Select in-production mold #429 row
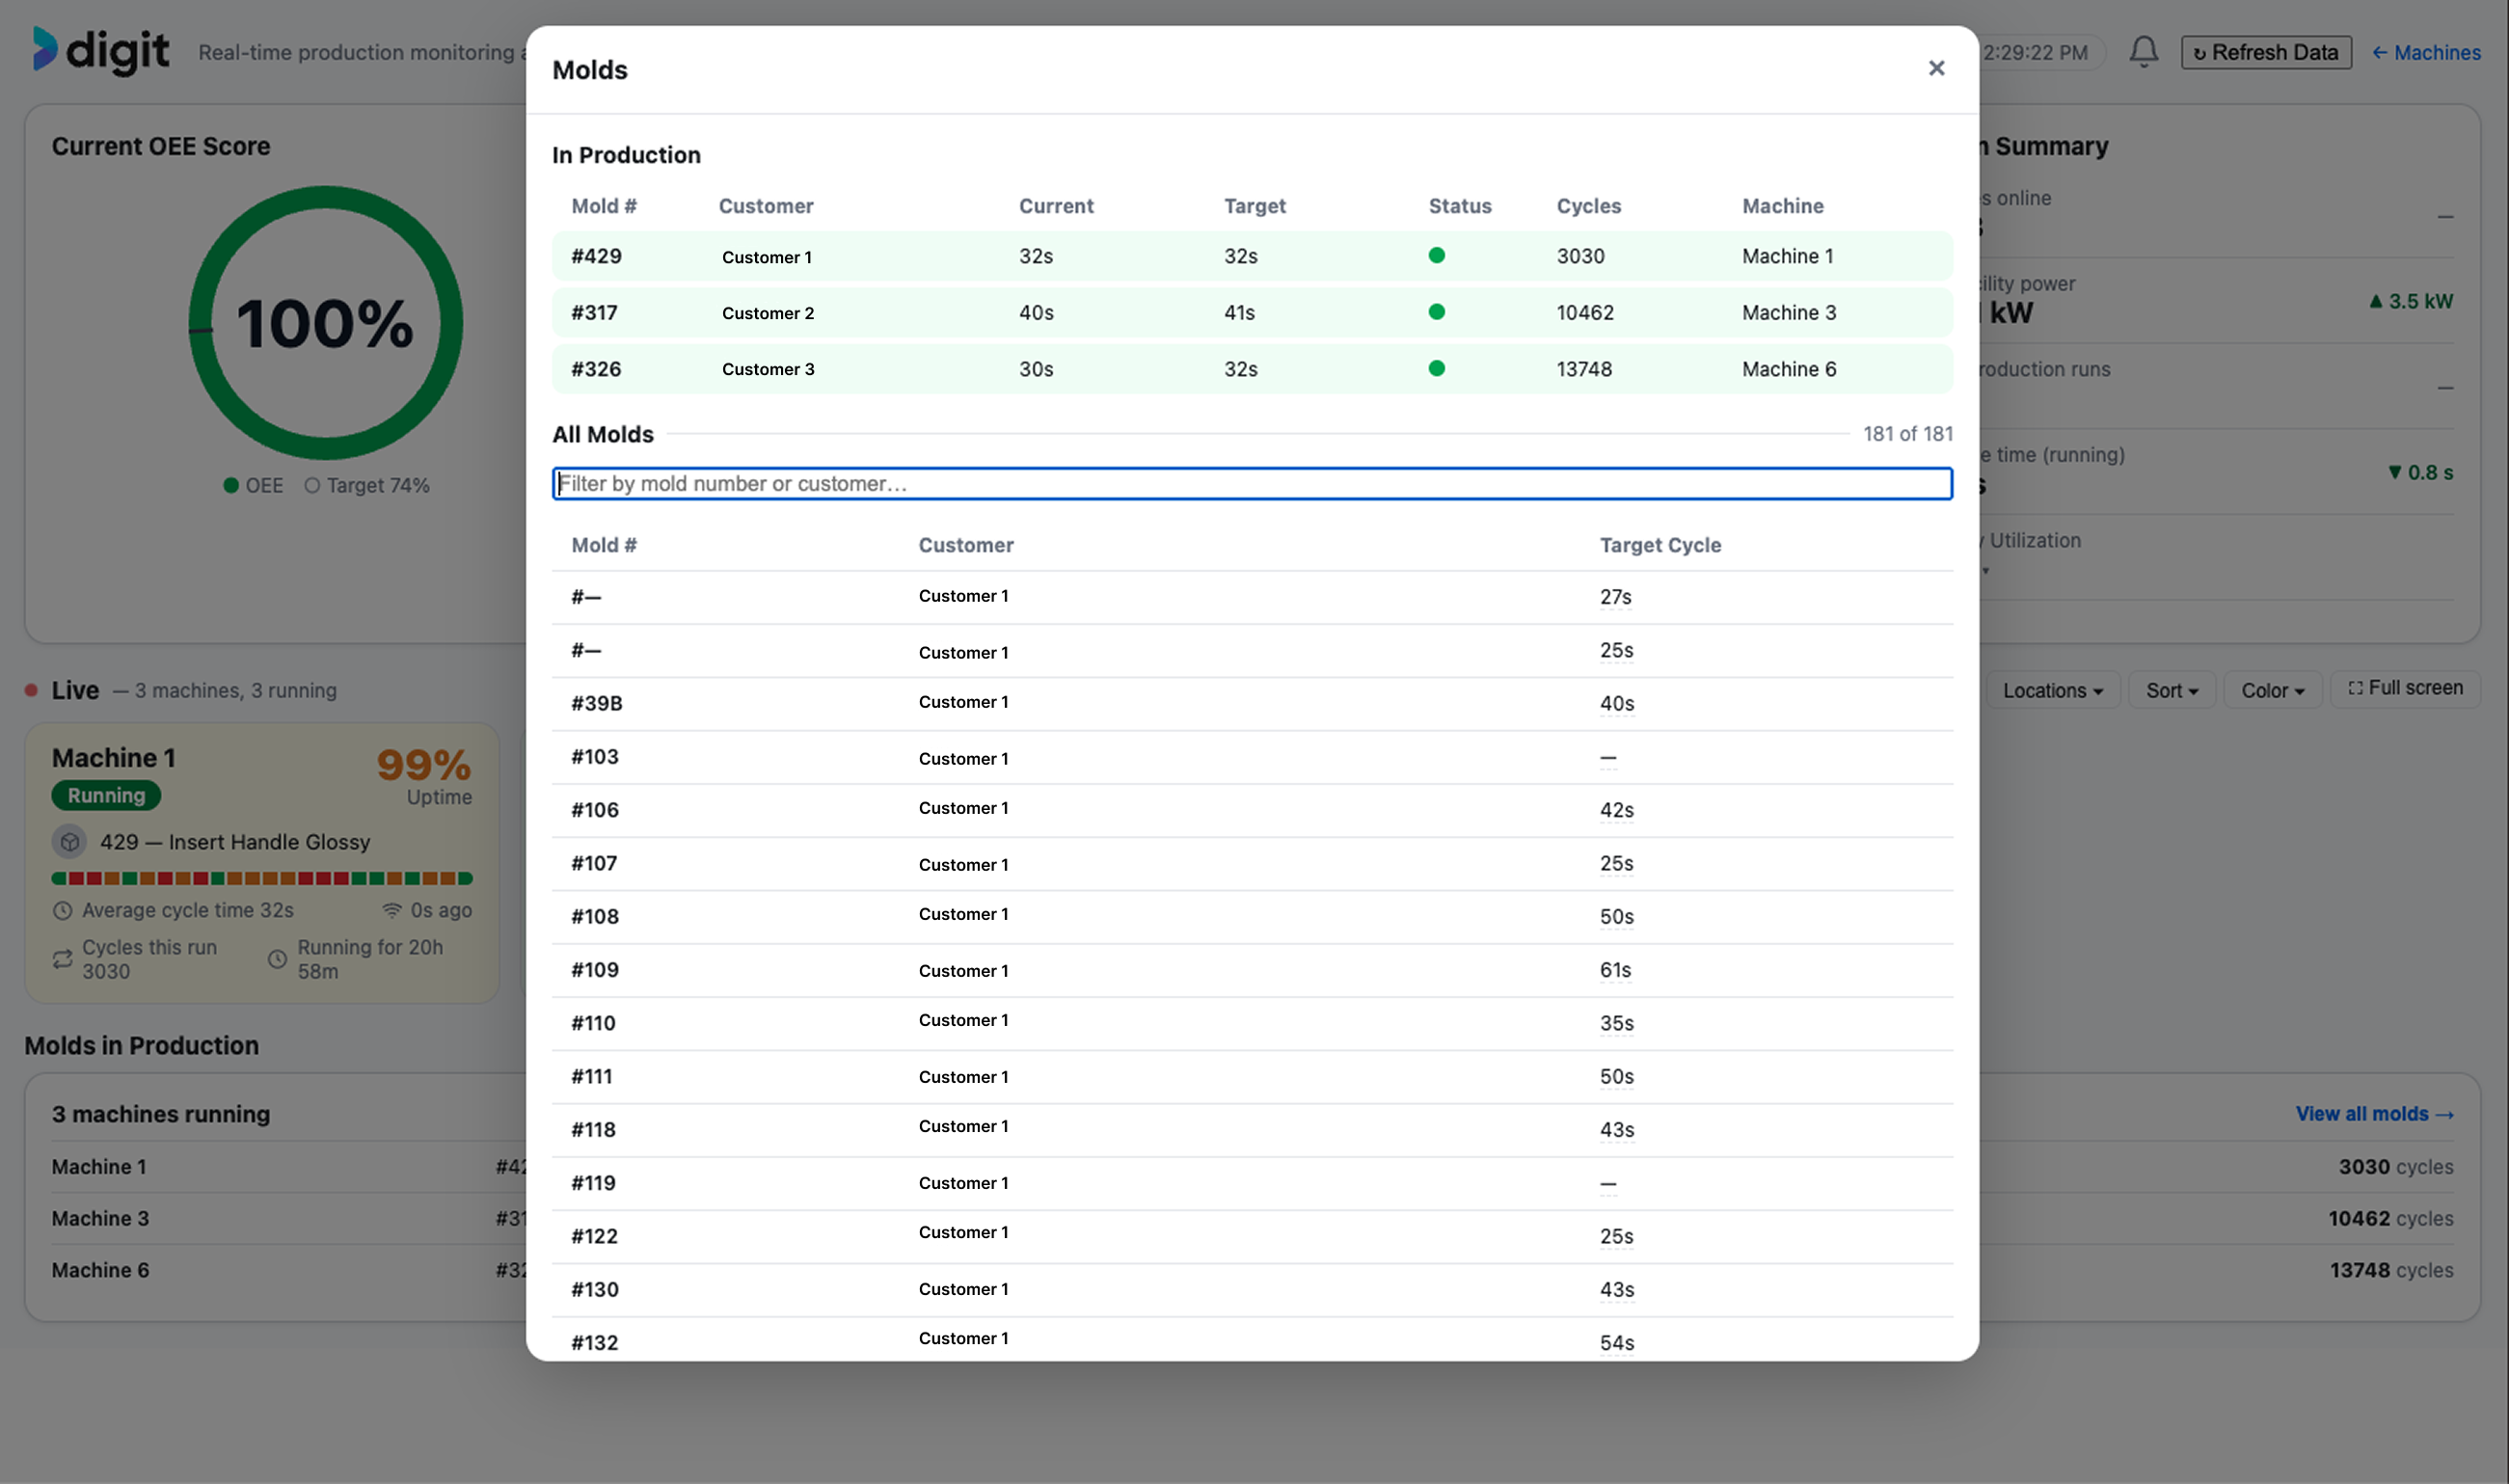 point(1252,256)
